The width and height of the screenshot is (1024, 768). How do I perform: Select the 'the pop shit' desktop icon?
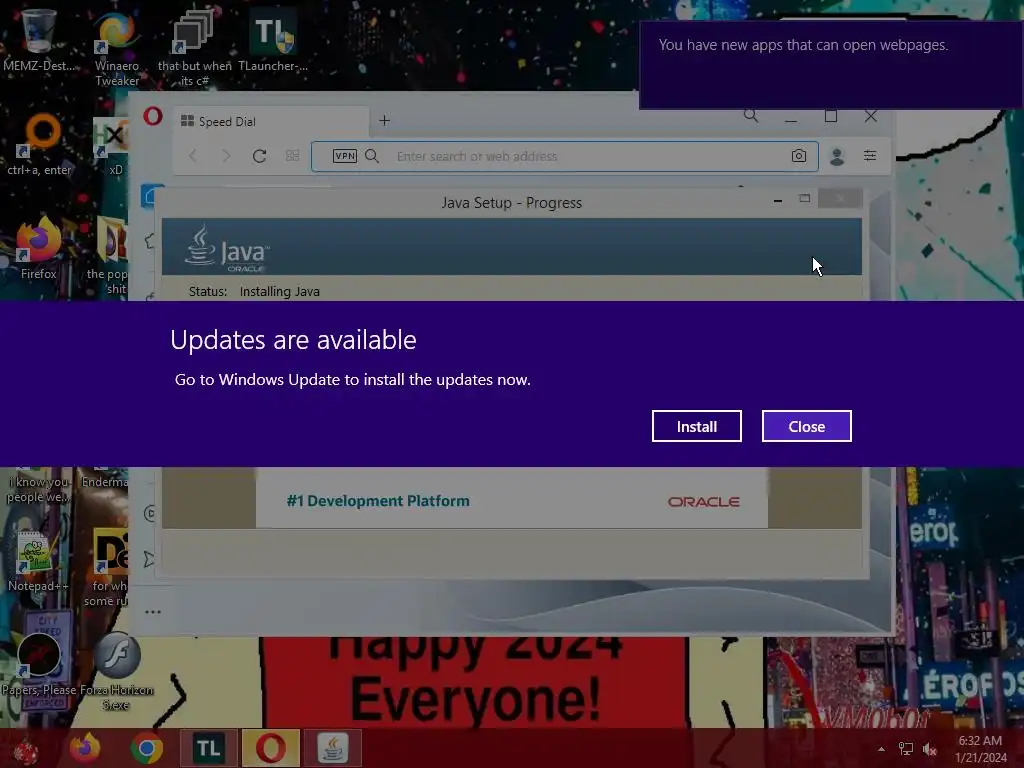coord(108,255)
